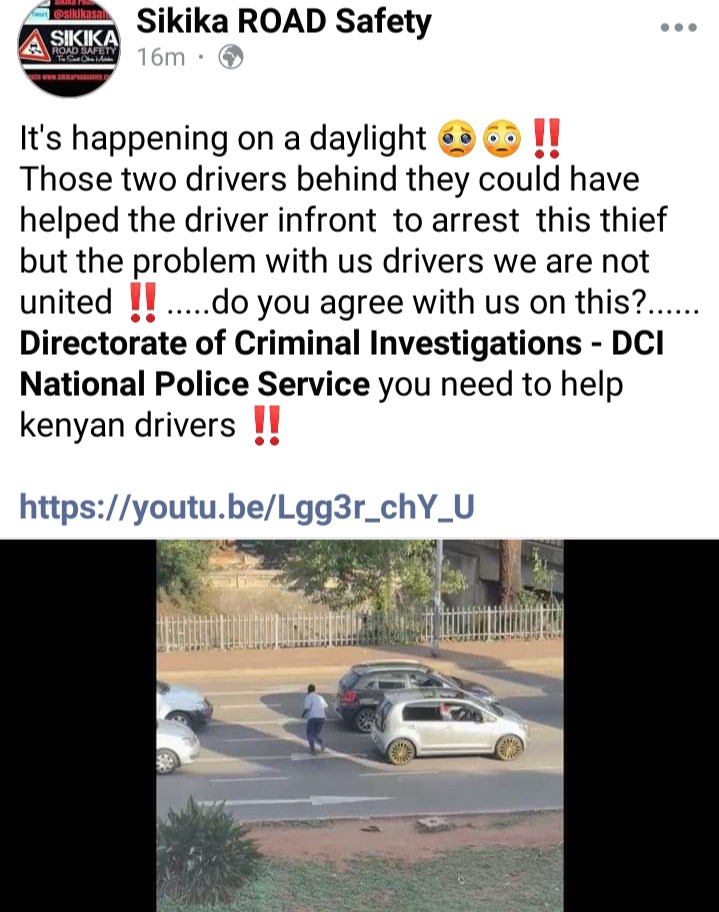The height and width of the screenshot is (912, 719).
Task: Click the warning triangle in Sikika logo
Action: 34,47
